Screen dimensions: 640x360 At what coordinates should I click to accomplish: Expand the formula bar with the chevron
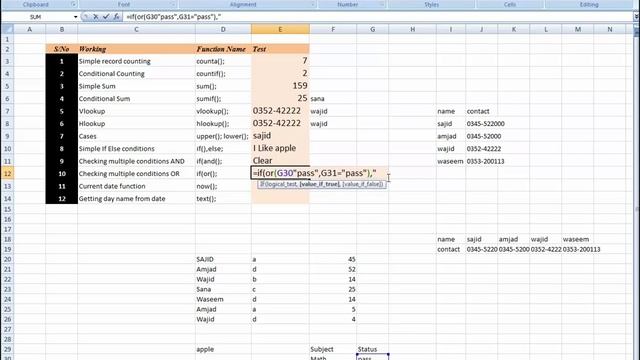[636, 17]
